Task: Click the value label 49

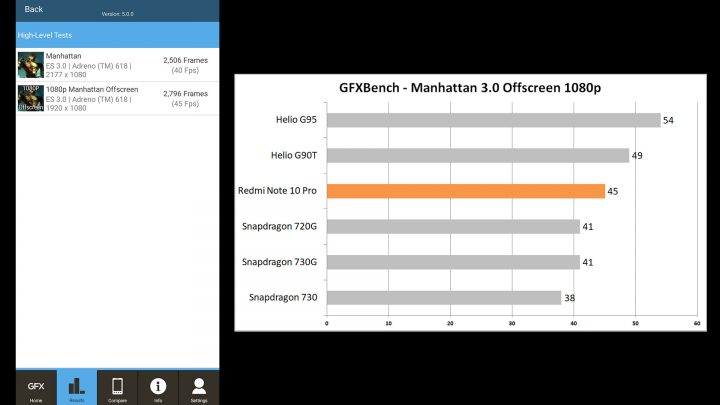Action: coord(637,156)
